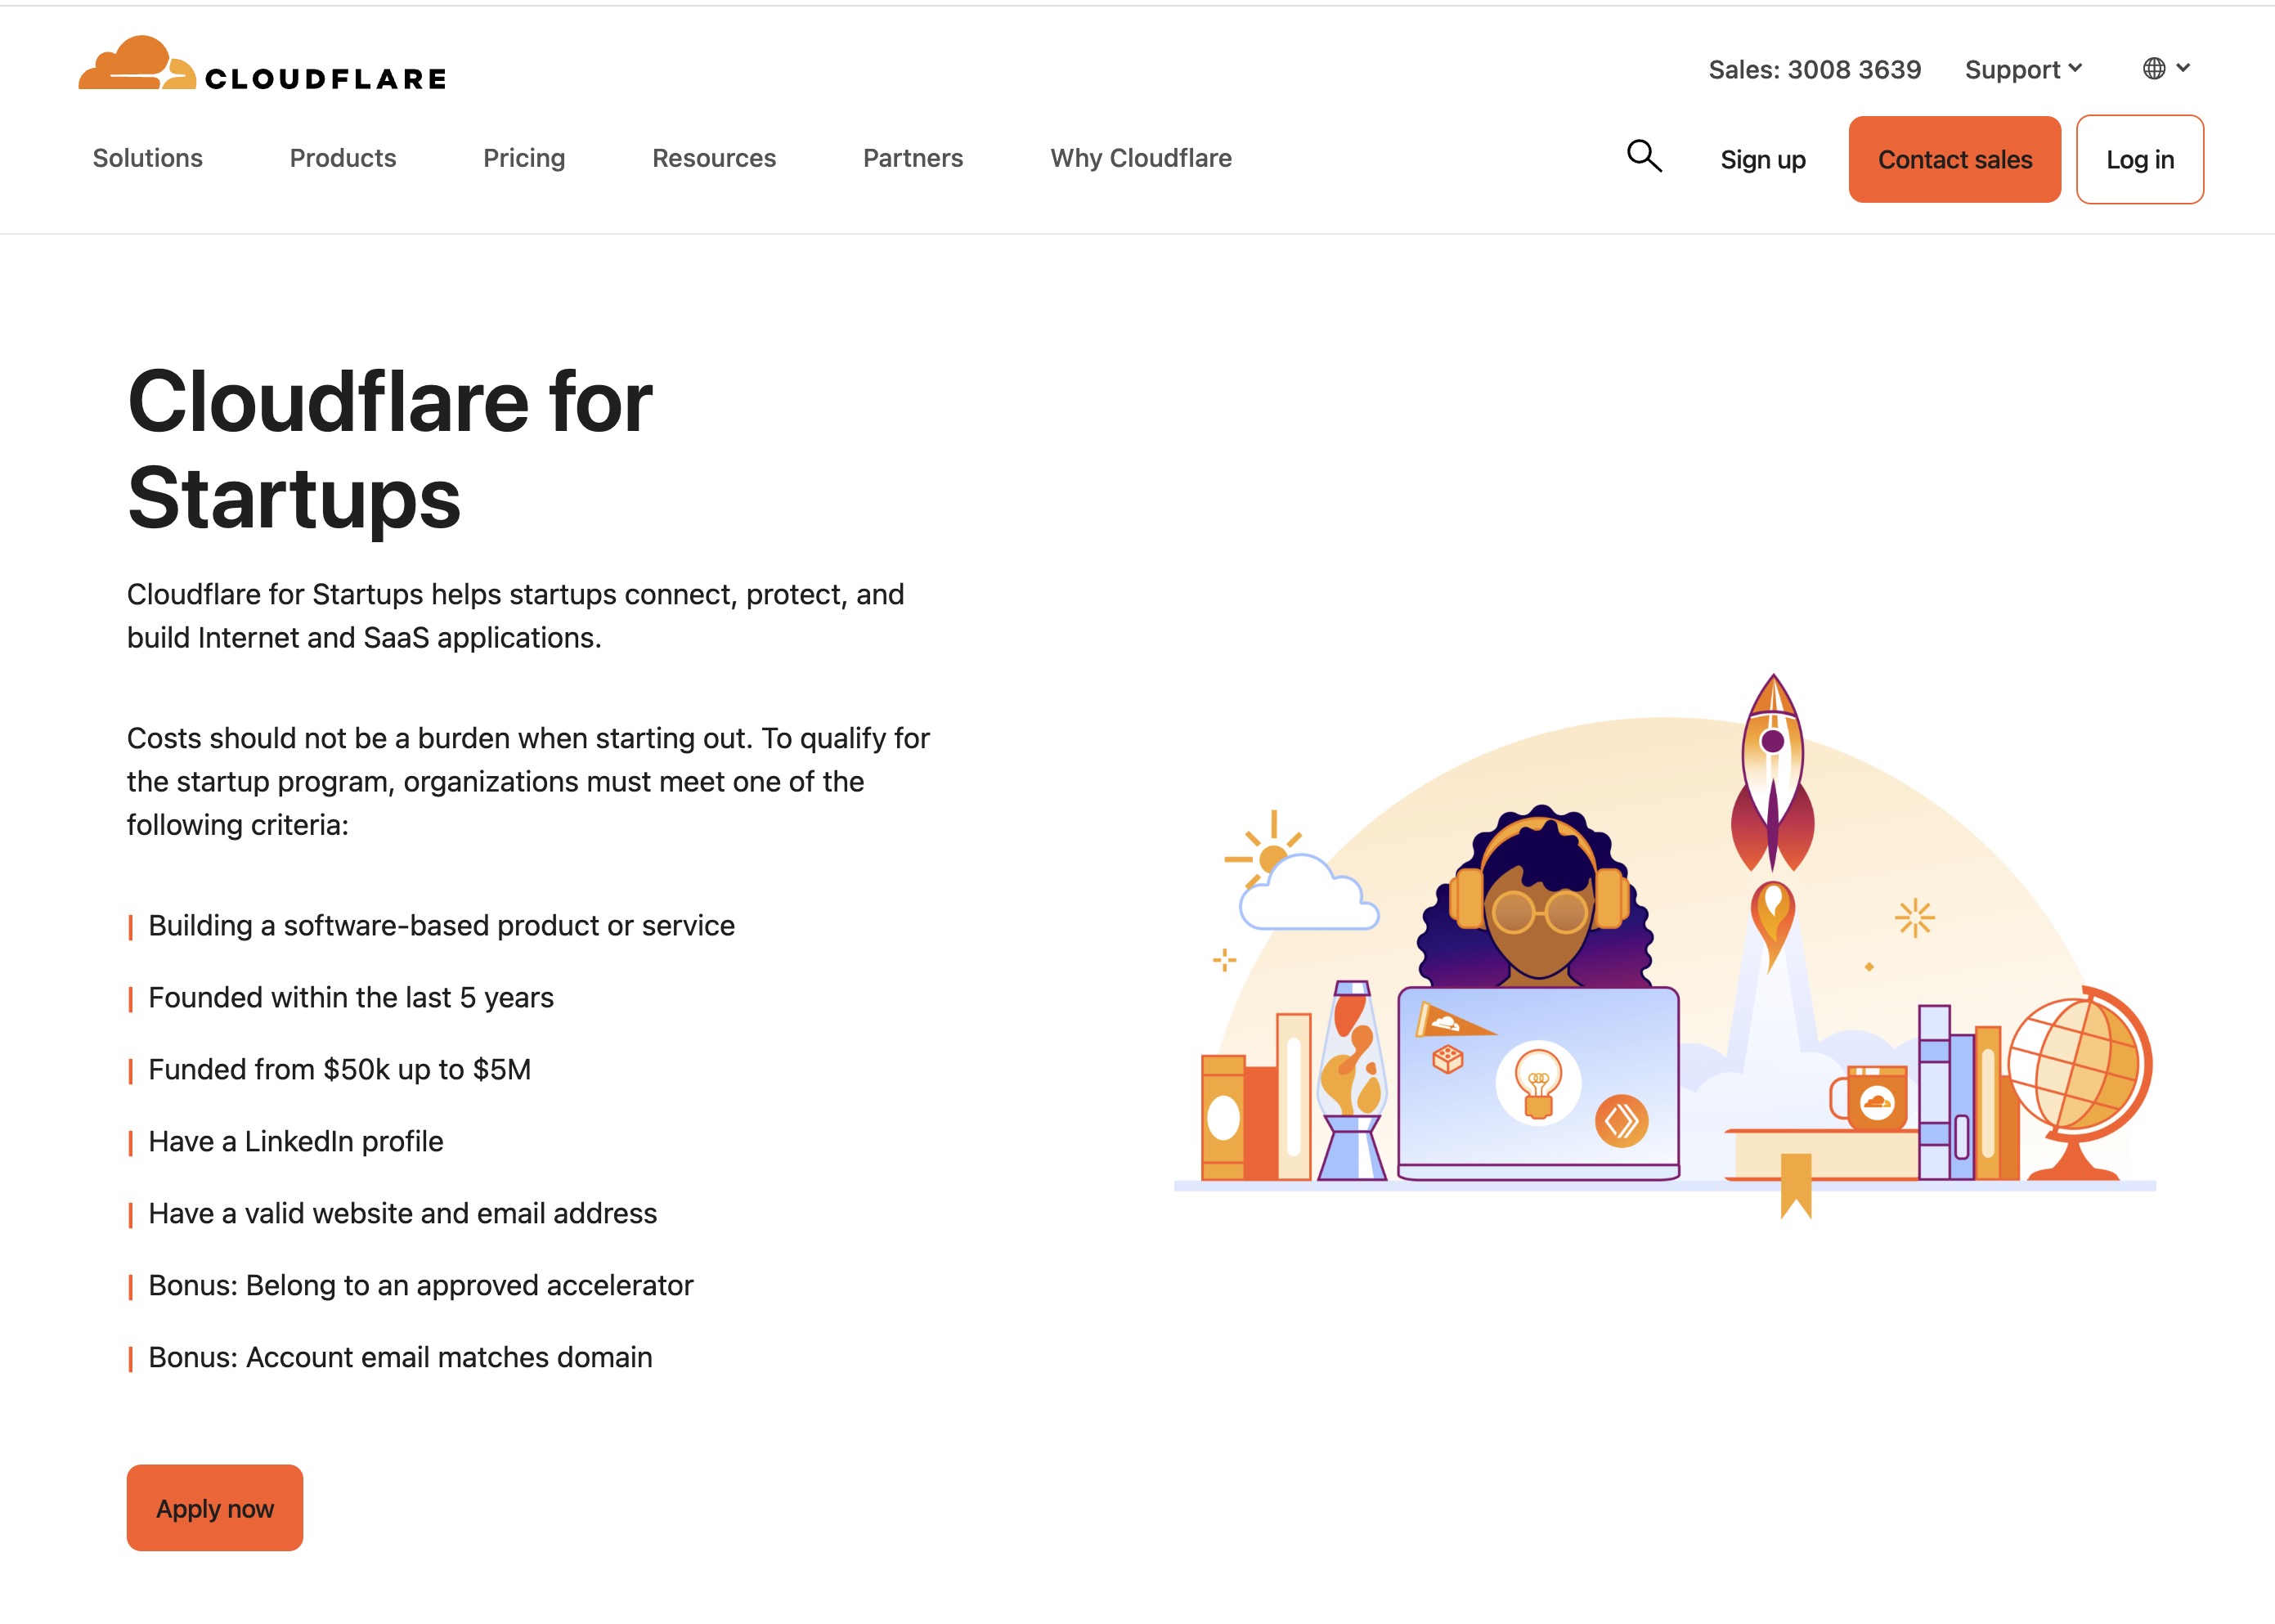Click 'Building a software-based product or service'
The image size is (2275, 1624).
pyautogui.click(x=441, y=926)
